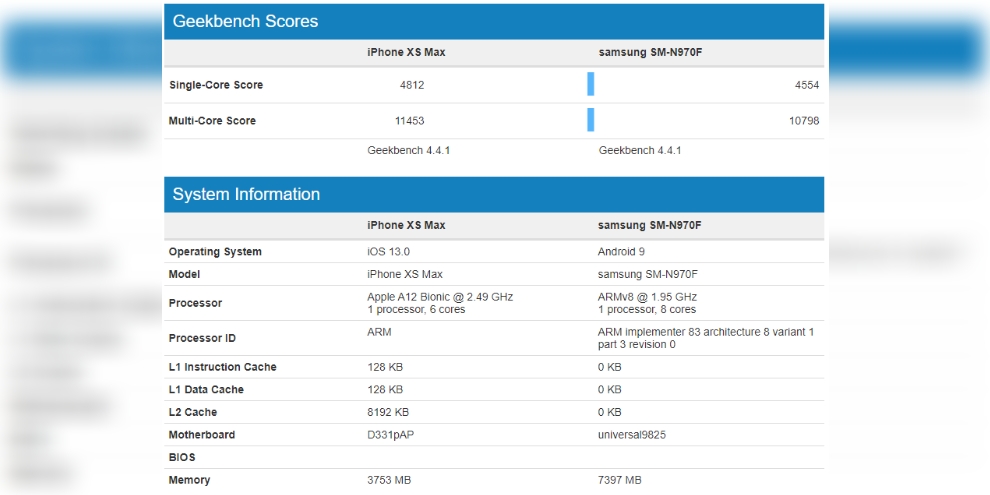Select 0 KB in L1 Instruction Cache row
The image size is (990, 495).
coord(610,367)
